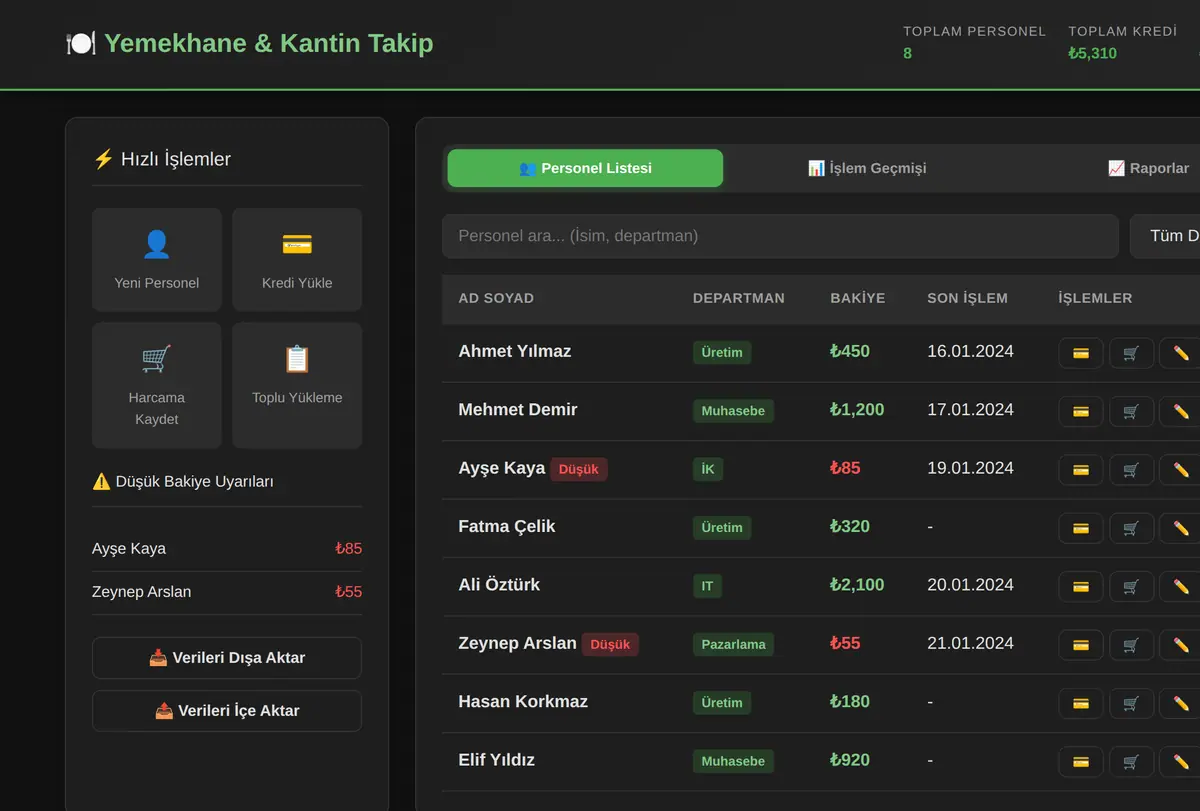1200x811 pixels.
Task: Select Zeynep Arslan in the low balance warnings
Action: 227,592
